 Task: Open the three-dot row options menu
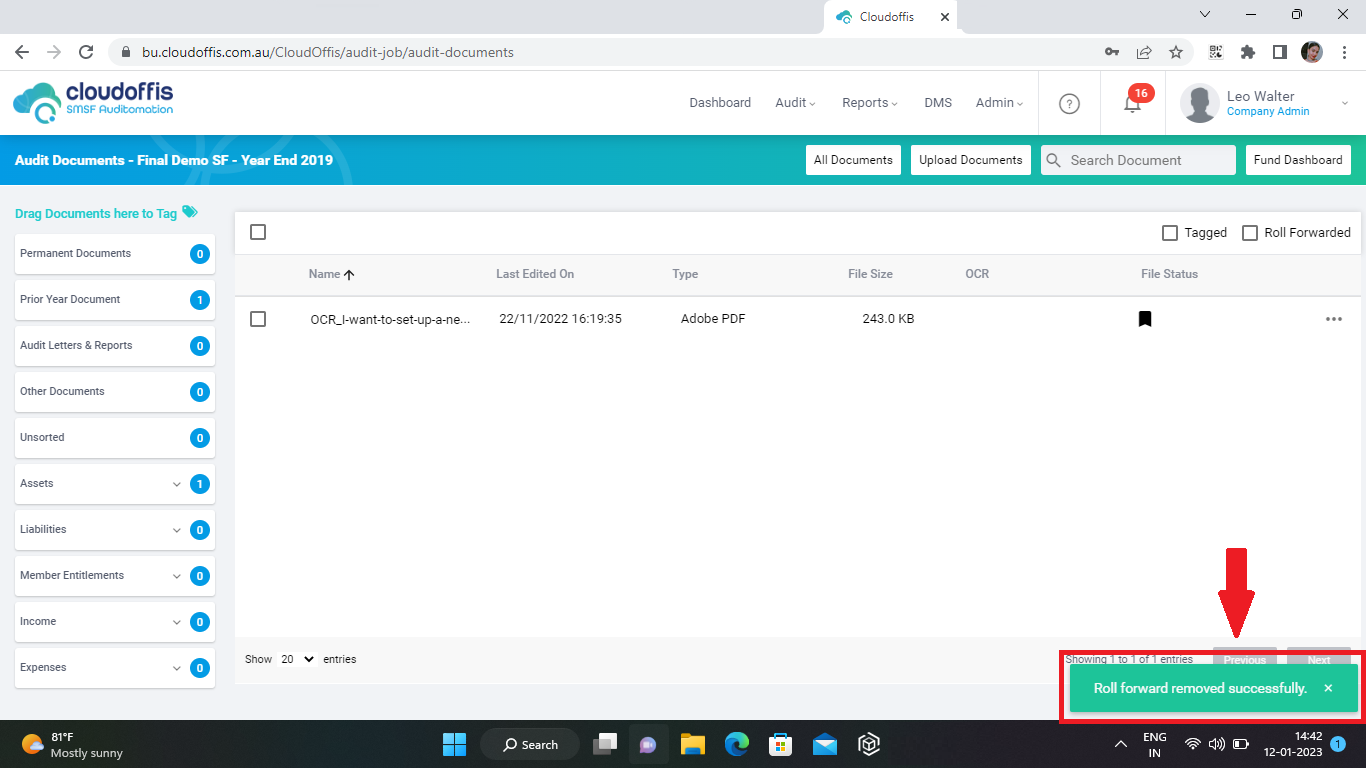[1333, 319]
